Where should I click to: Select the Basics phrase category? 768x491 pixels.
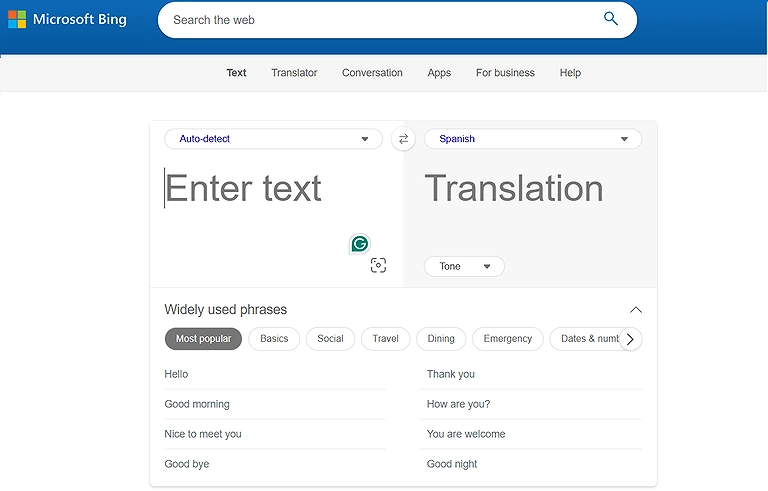(274, 339)
